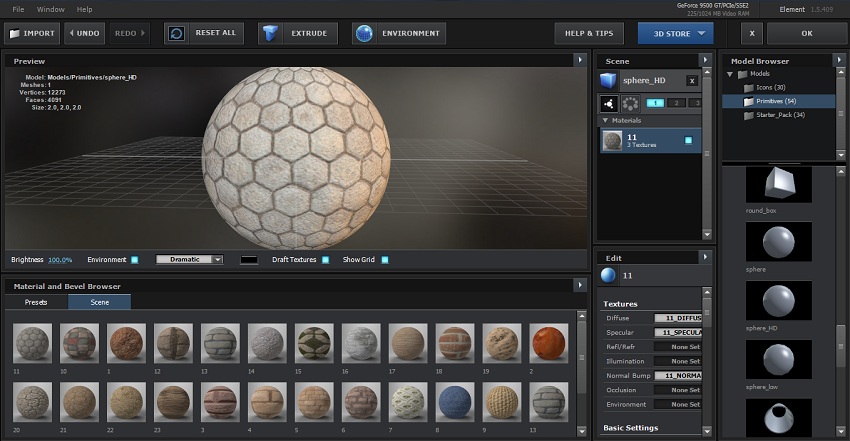Screen dimensions: 850x441
Task: Open the Dramatic environment dropdown
Action: point(189,260)
